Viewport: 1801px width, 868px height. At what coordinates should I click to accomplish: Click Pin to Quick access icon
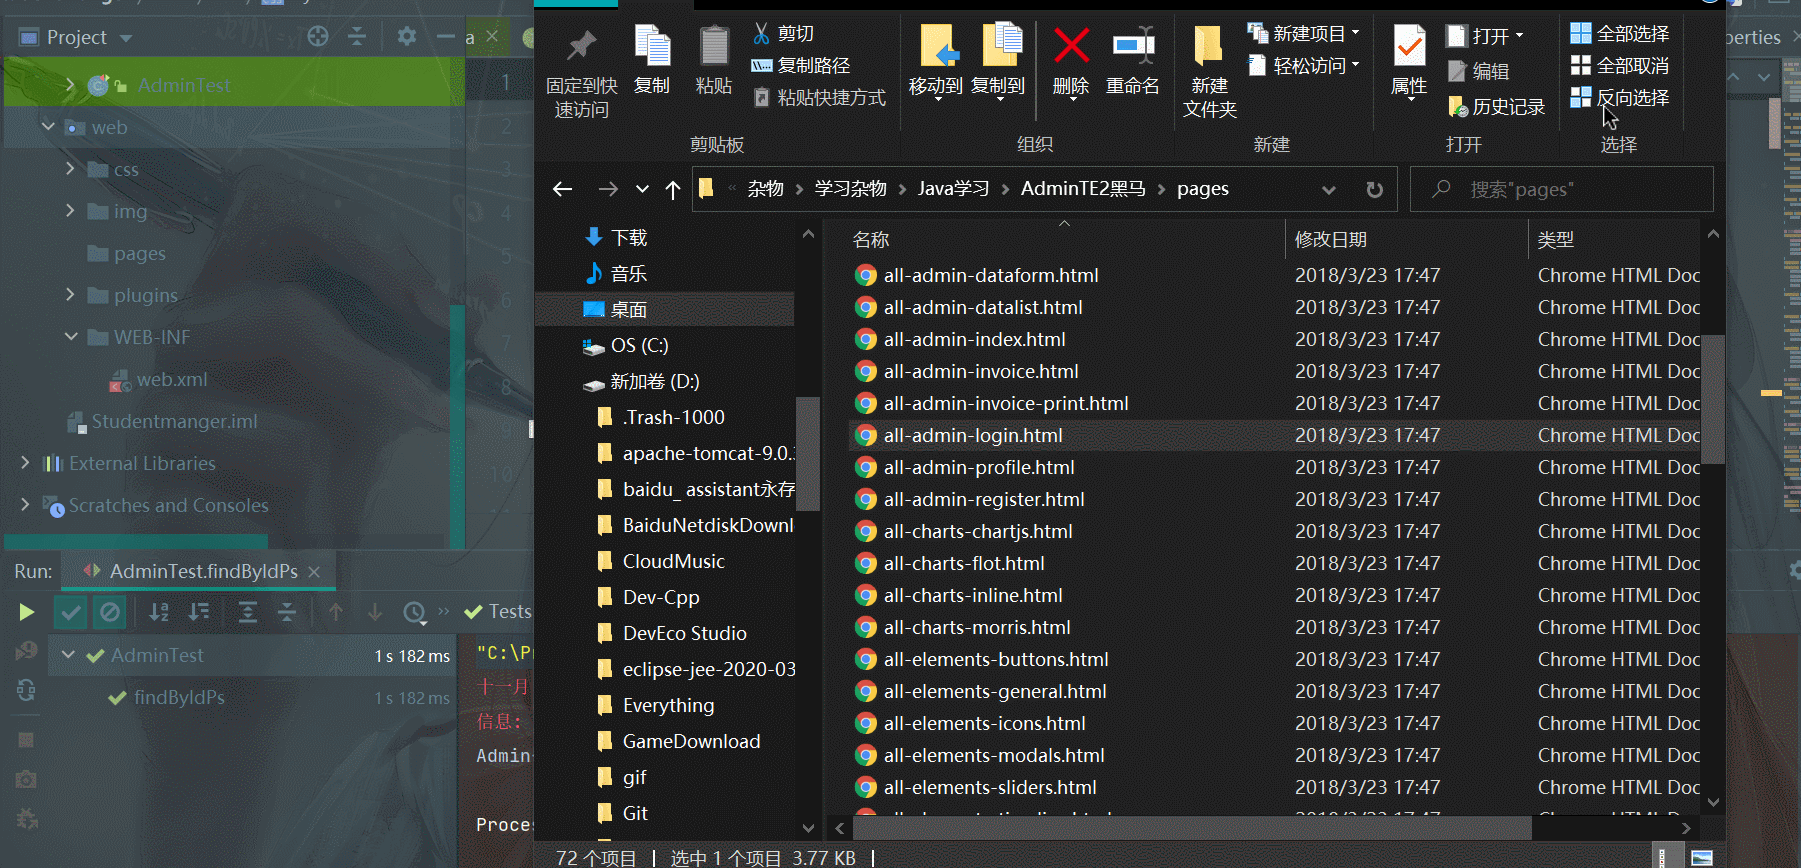(581, 46)
